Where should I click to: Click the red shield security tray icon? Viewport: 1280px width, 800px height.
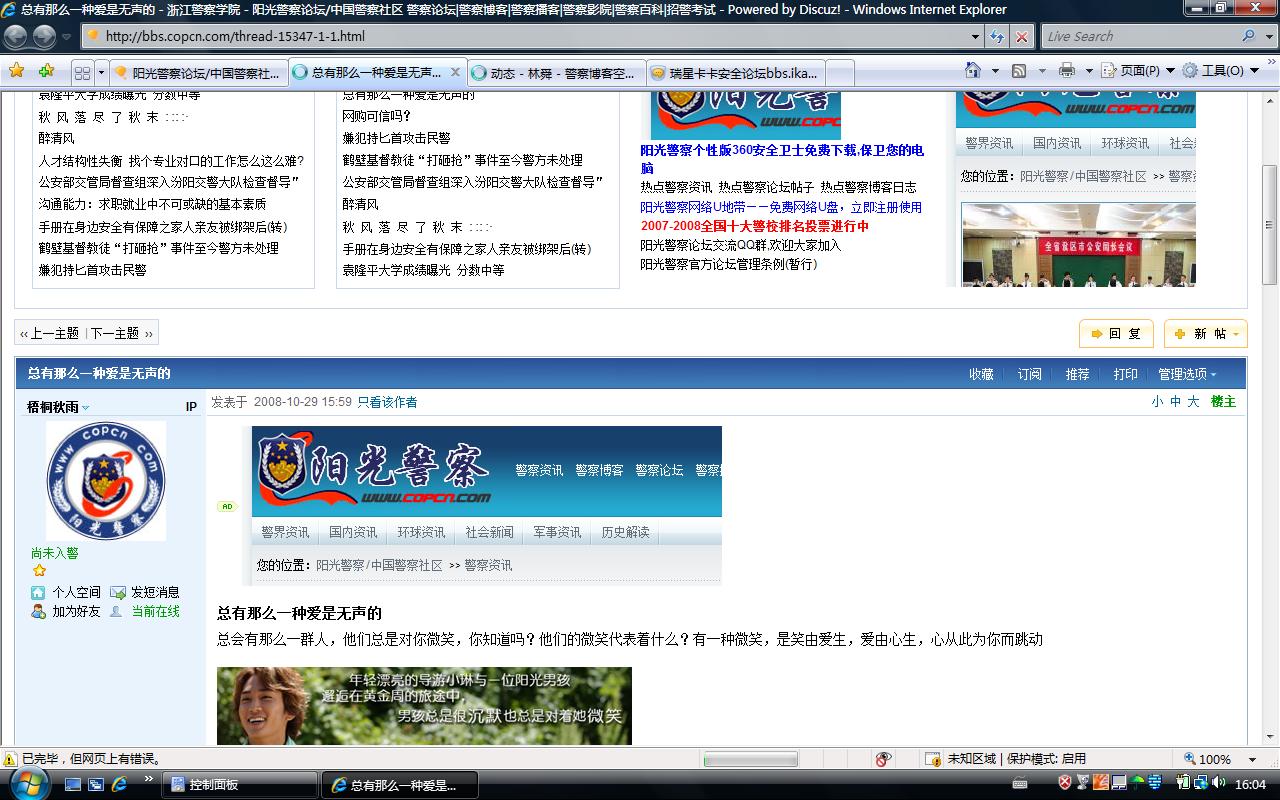pyautogui.click(x=1066, y=783)
